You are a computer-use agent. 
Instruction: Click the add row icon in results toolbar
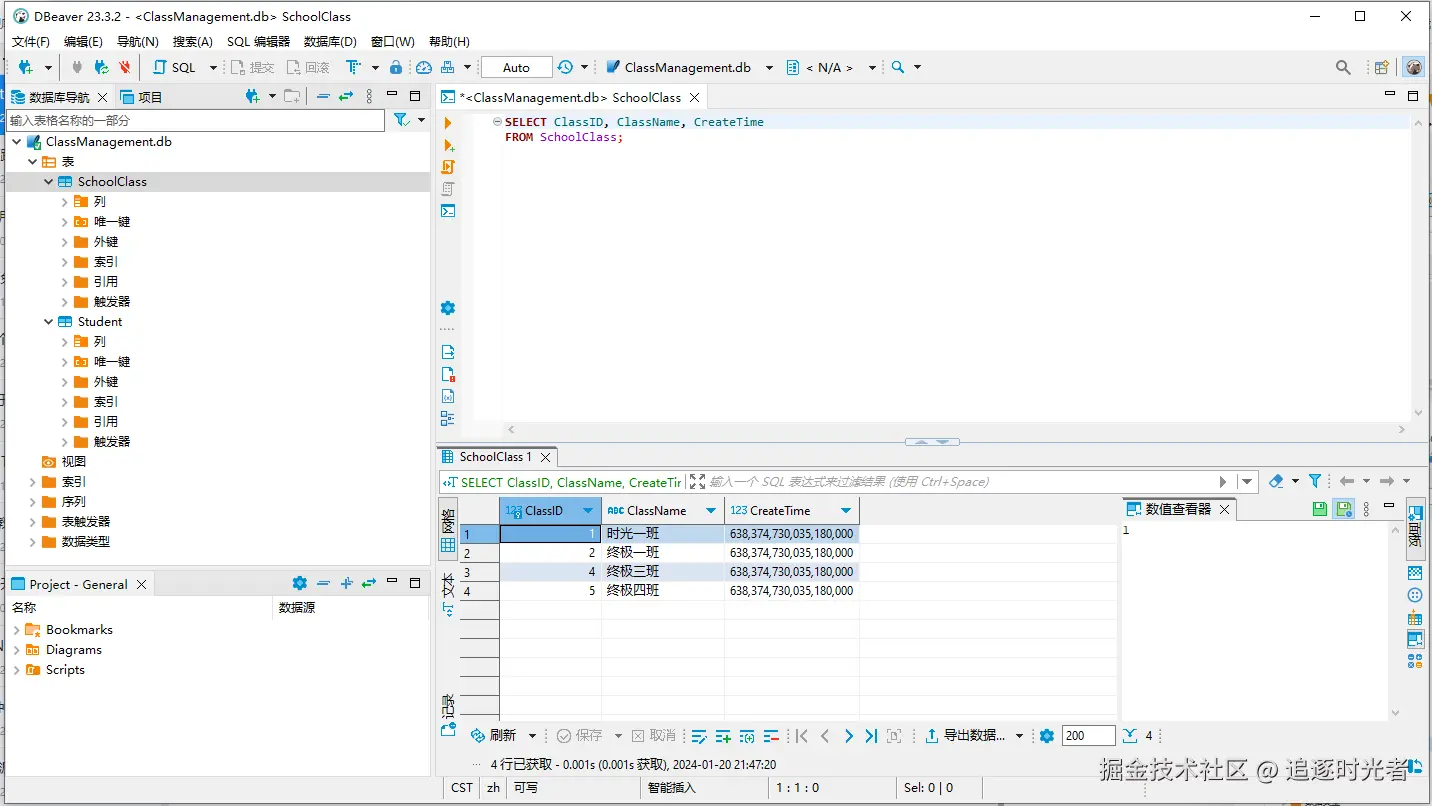pyautogui.click(x=723, y=736)
